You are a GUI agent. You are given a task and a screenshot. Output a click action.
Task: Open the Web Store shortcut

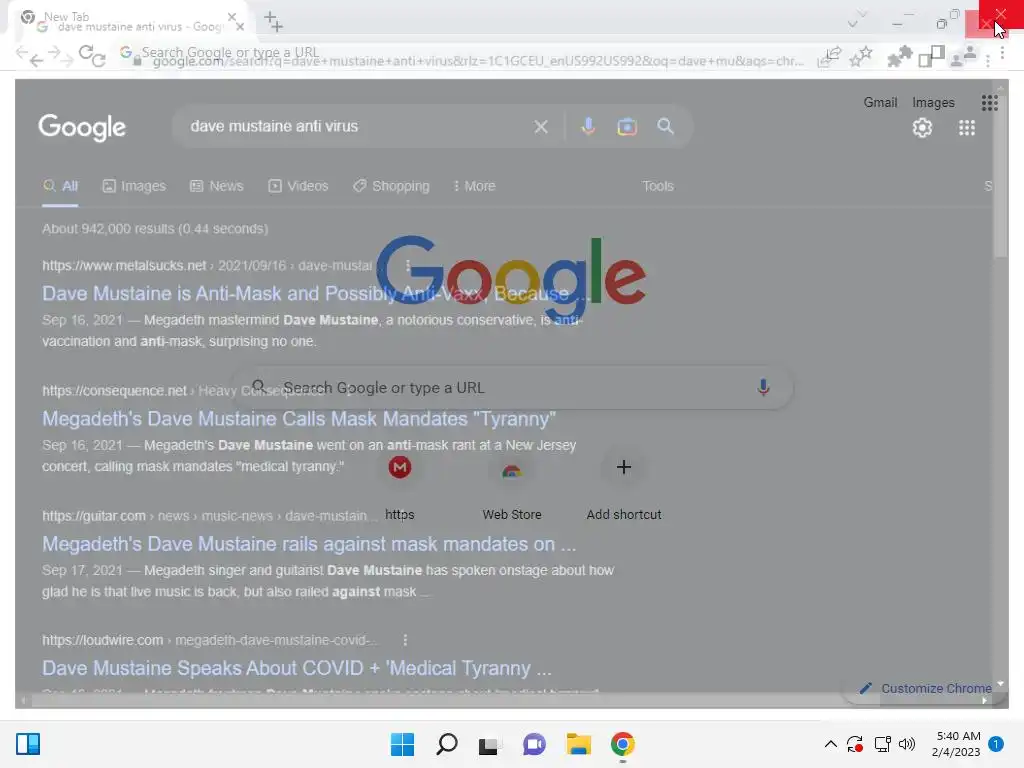[512, 485]
